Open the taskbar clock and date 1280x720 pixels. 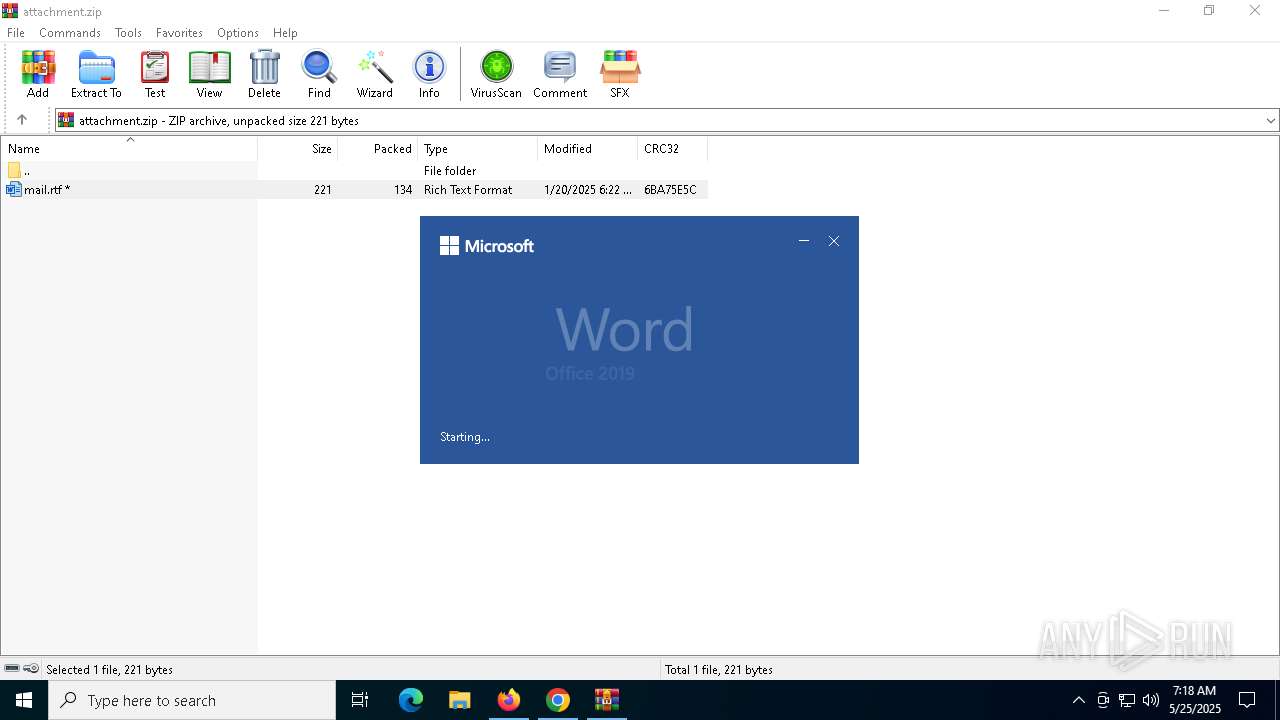tap(1195, 700)
